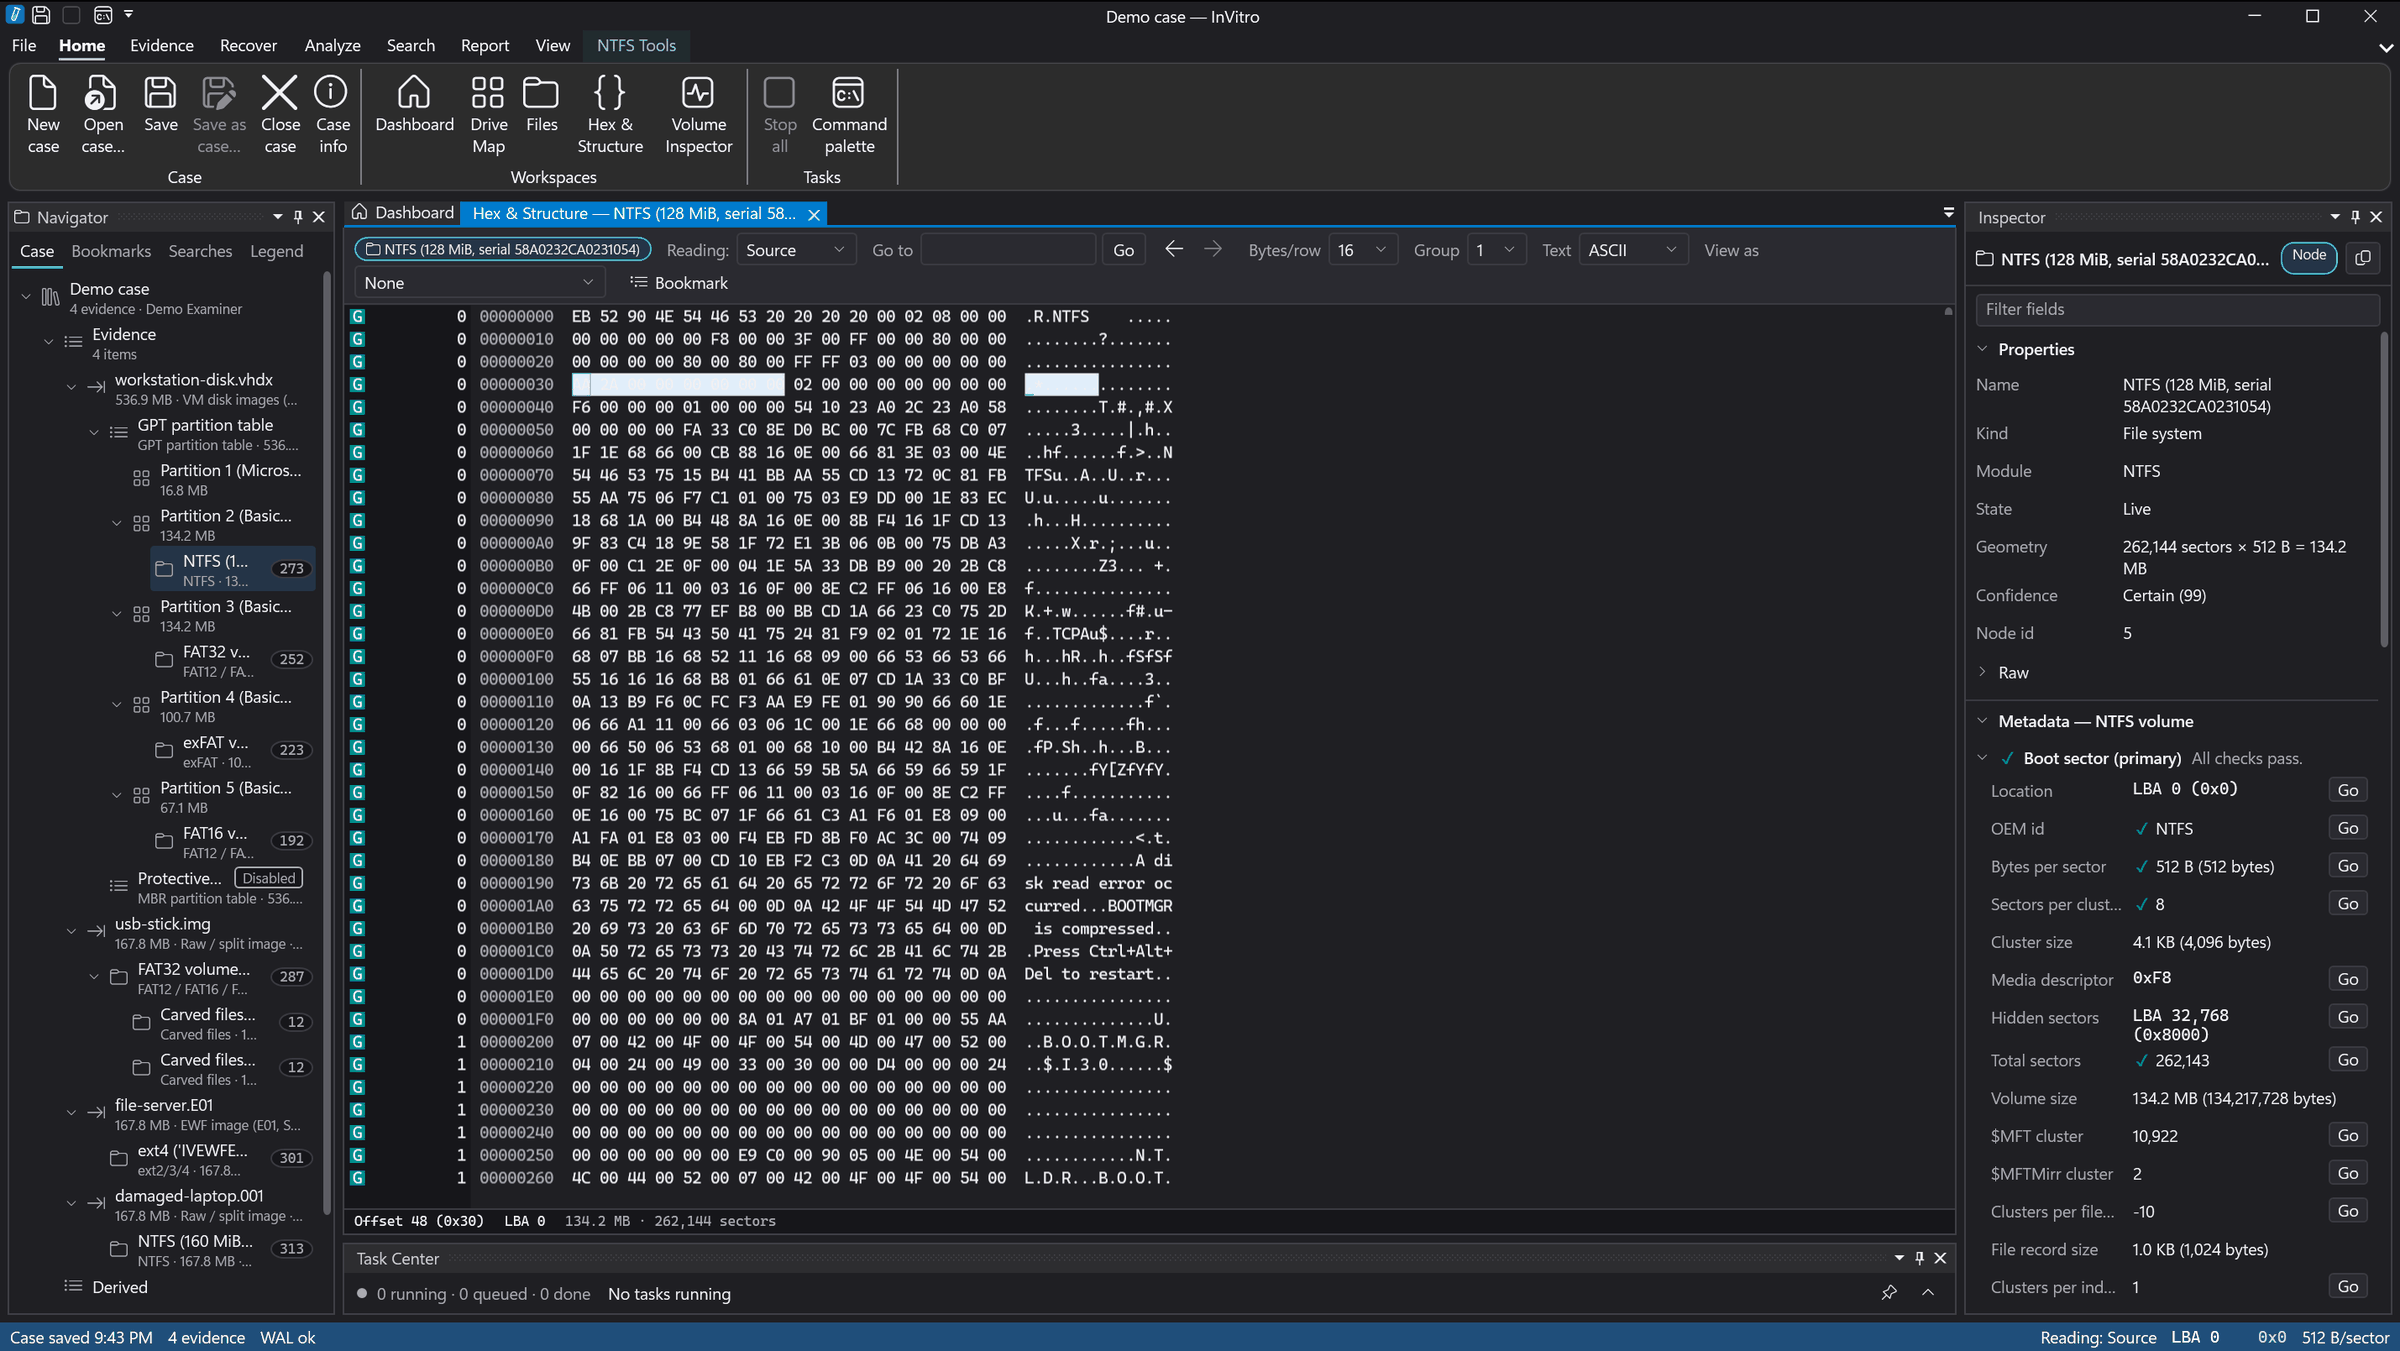
Task: Click the Save case button
Action: (160, 104)
